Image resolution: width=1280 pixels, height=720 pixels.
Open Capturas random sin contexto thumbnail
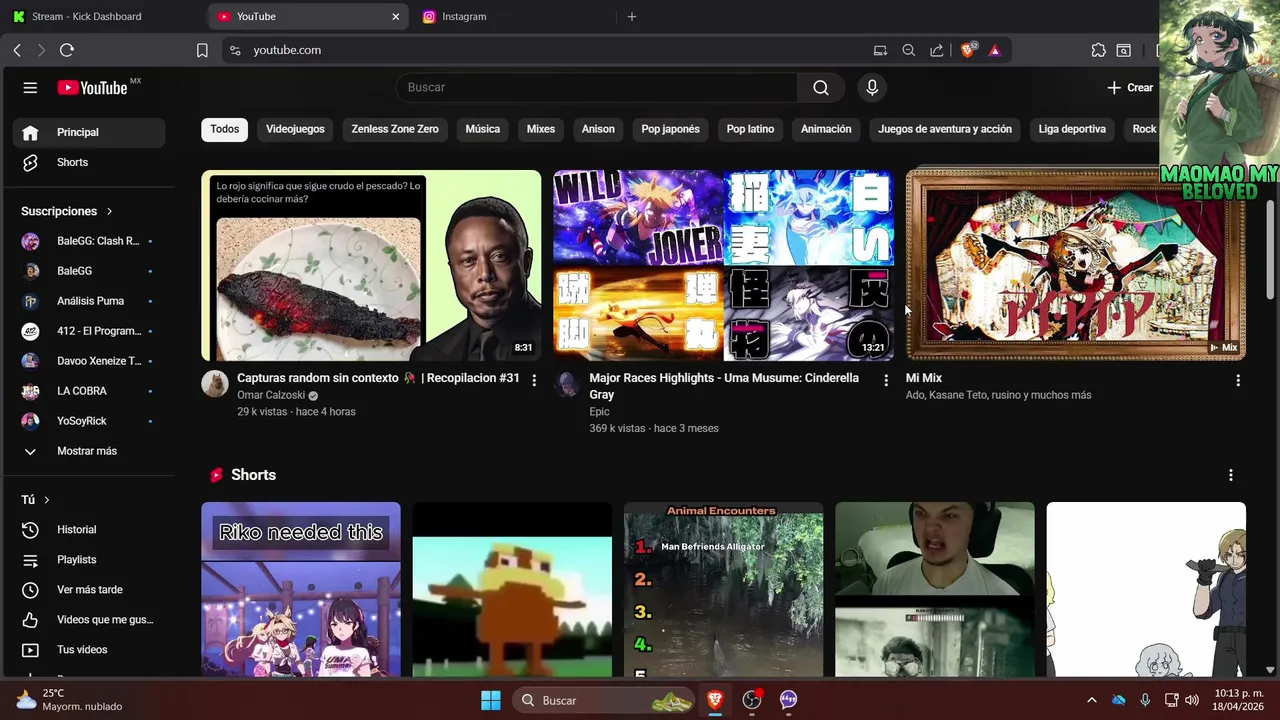click(x=371, y=265)
